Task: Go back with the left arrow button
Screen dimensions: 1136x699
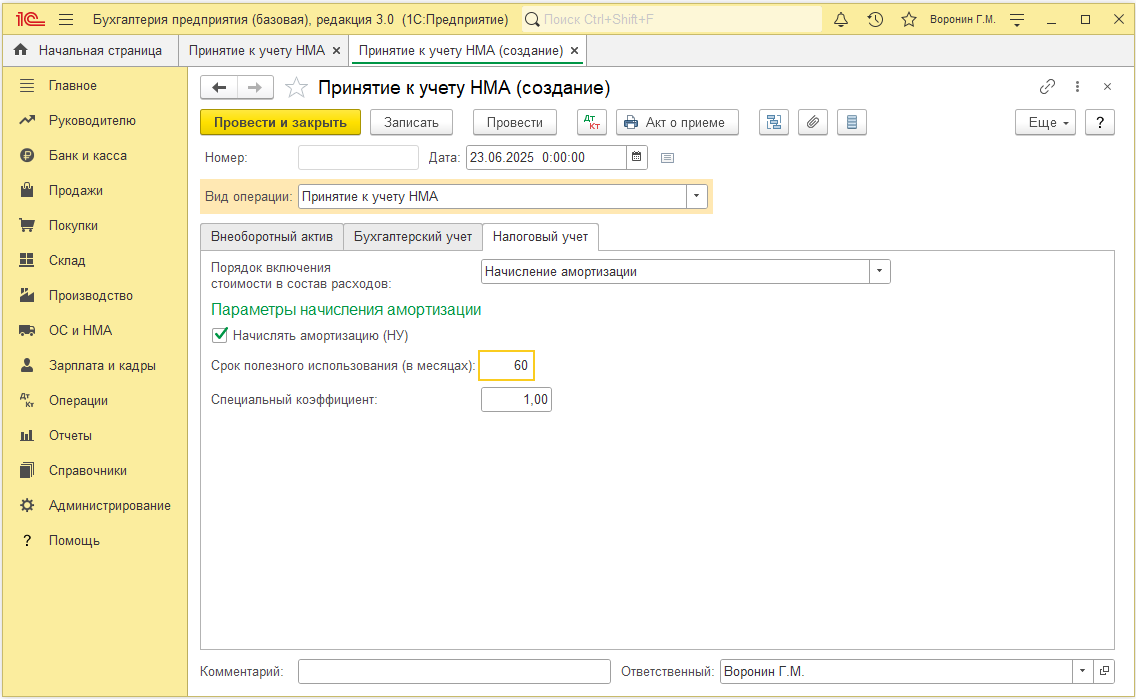Action: tap(219, 88)
